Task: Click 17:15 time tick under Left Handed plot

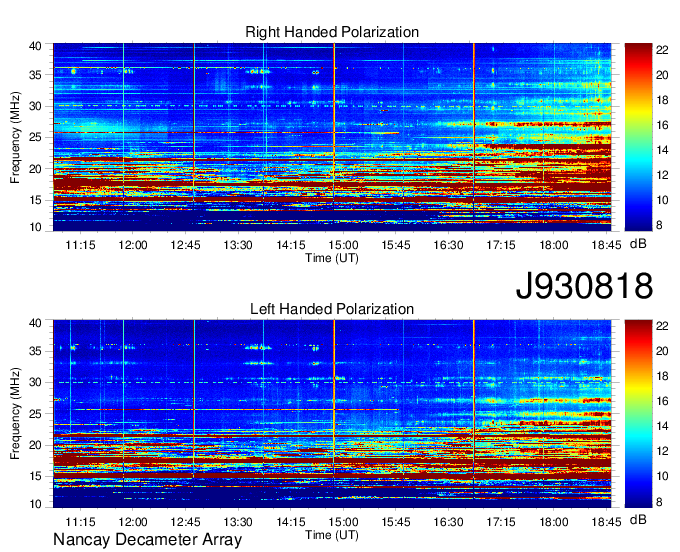Action: [501, 522]
